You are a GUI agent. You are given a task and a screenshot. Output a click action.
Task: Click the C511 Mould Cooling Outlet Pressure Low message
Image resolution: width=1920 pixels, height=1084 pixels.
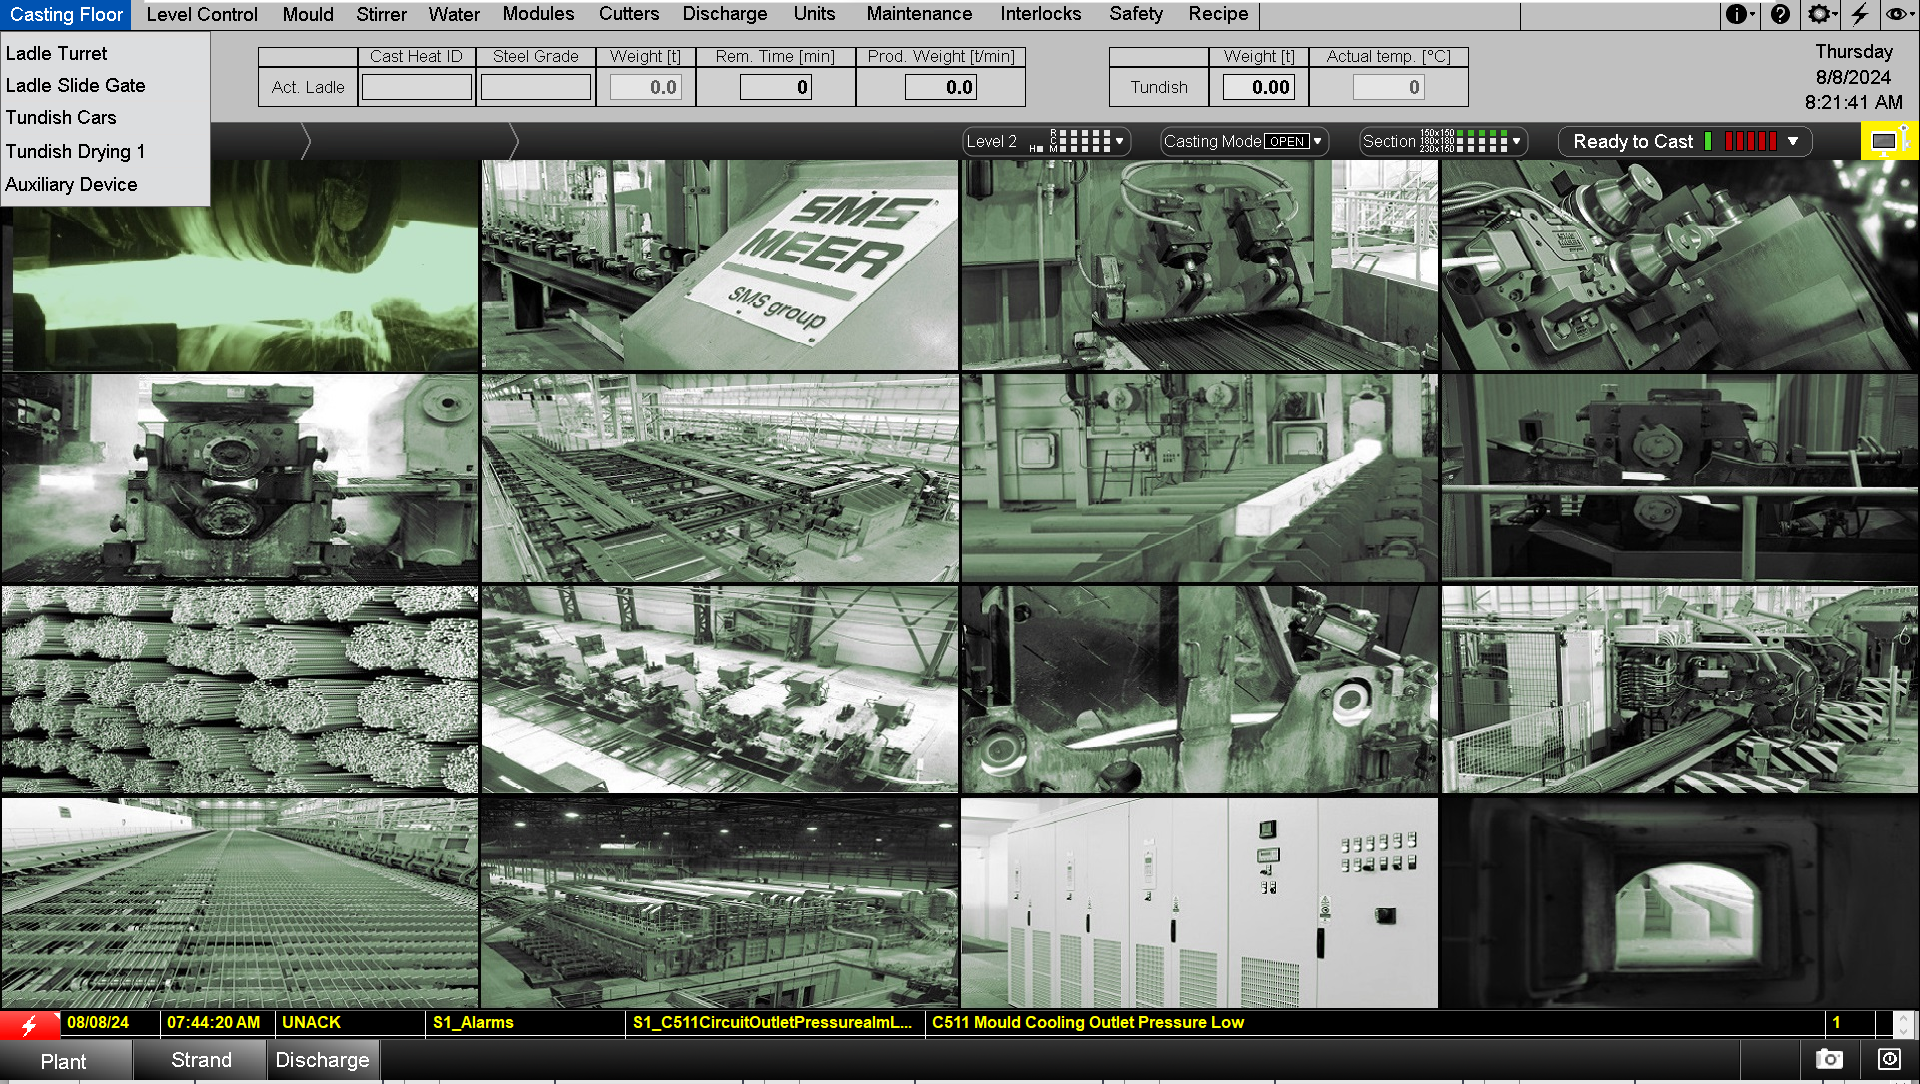(1088, 1022)
